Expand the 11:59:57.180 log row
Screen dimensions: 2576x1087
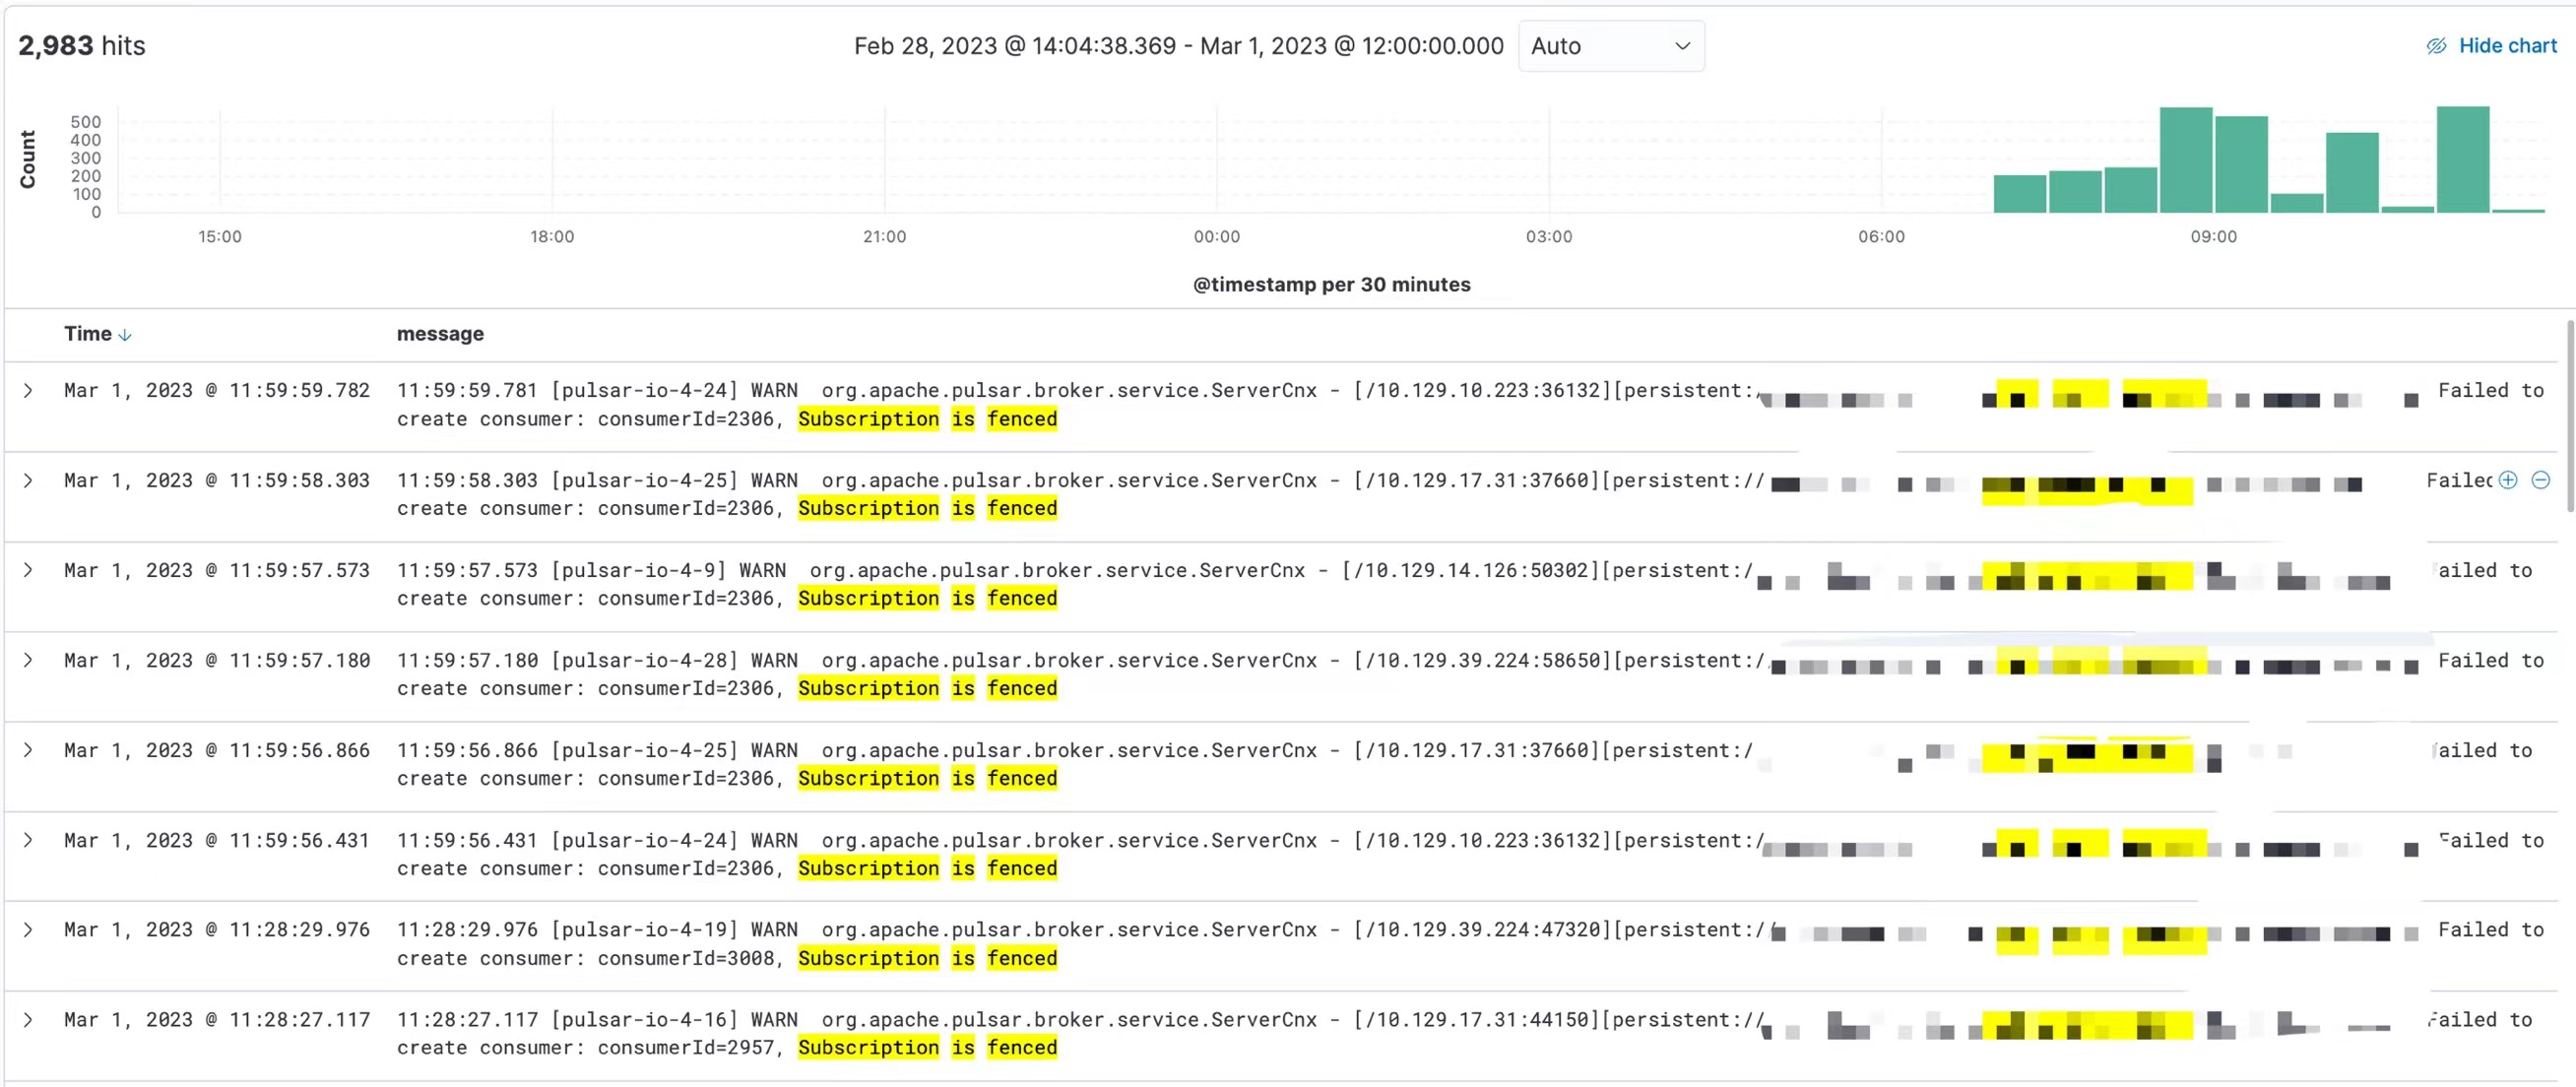coord(28,661)
